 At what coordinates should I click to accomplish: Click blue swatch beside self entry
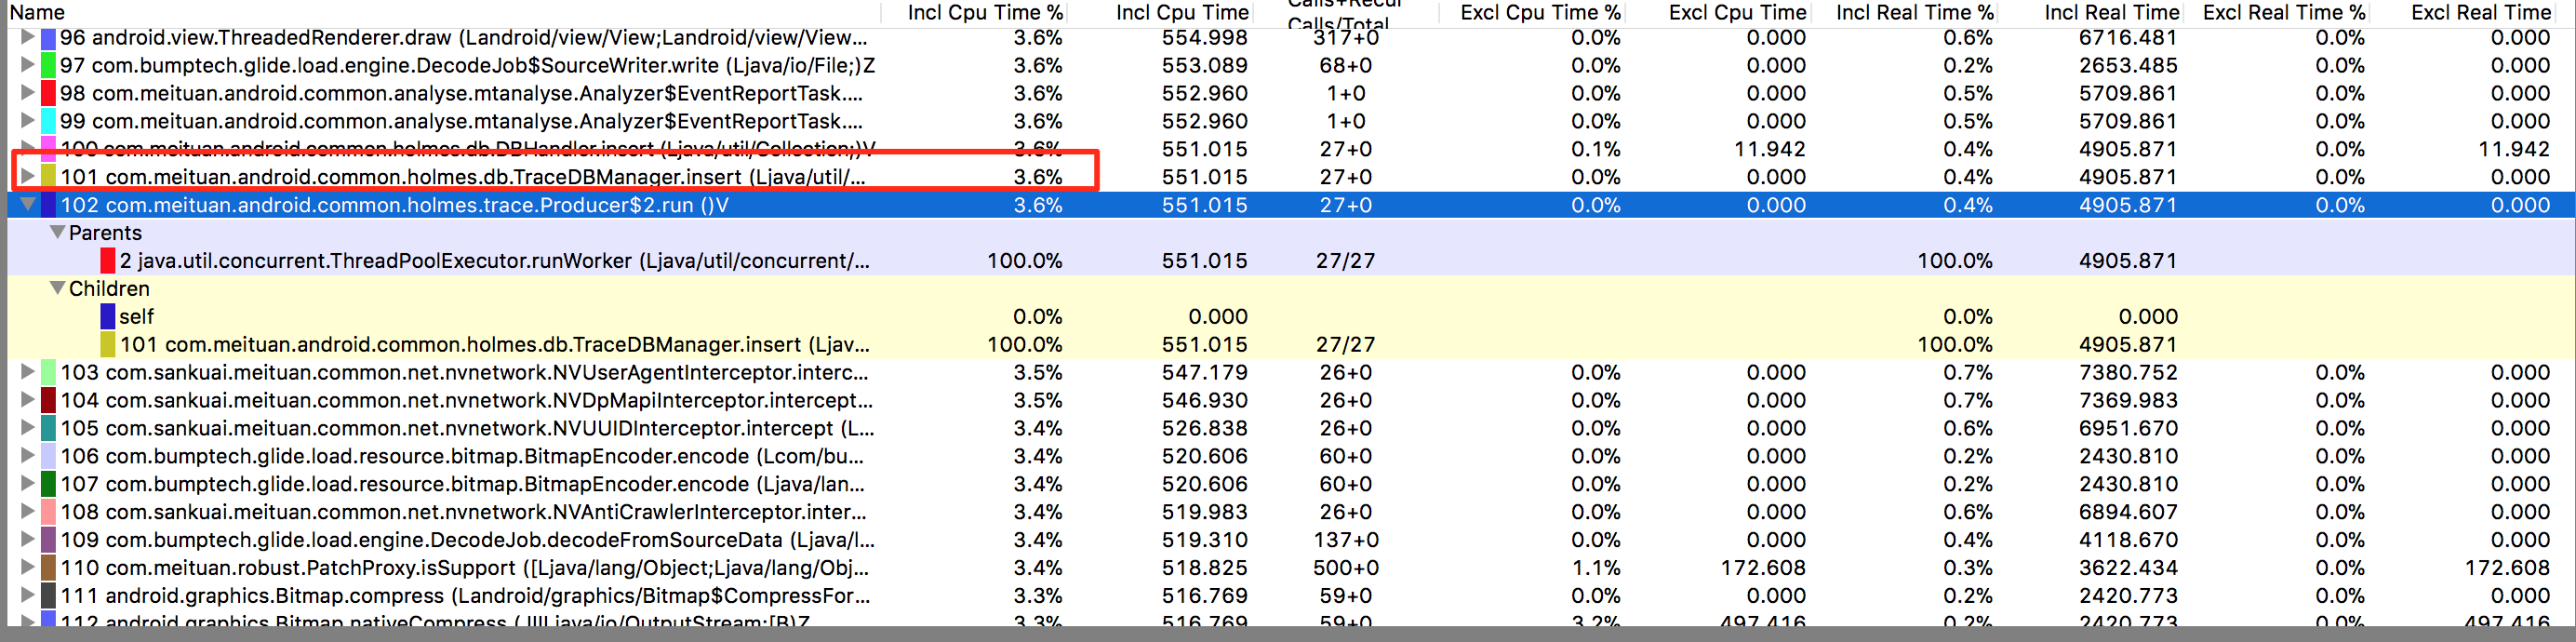[x=108, y=317]
